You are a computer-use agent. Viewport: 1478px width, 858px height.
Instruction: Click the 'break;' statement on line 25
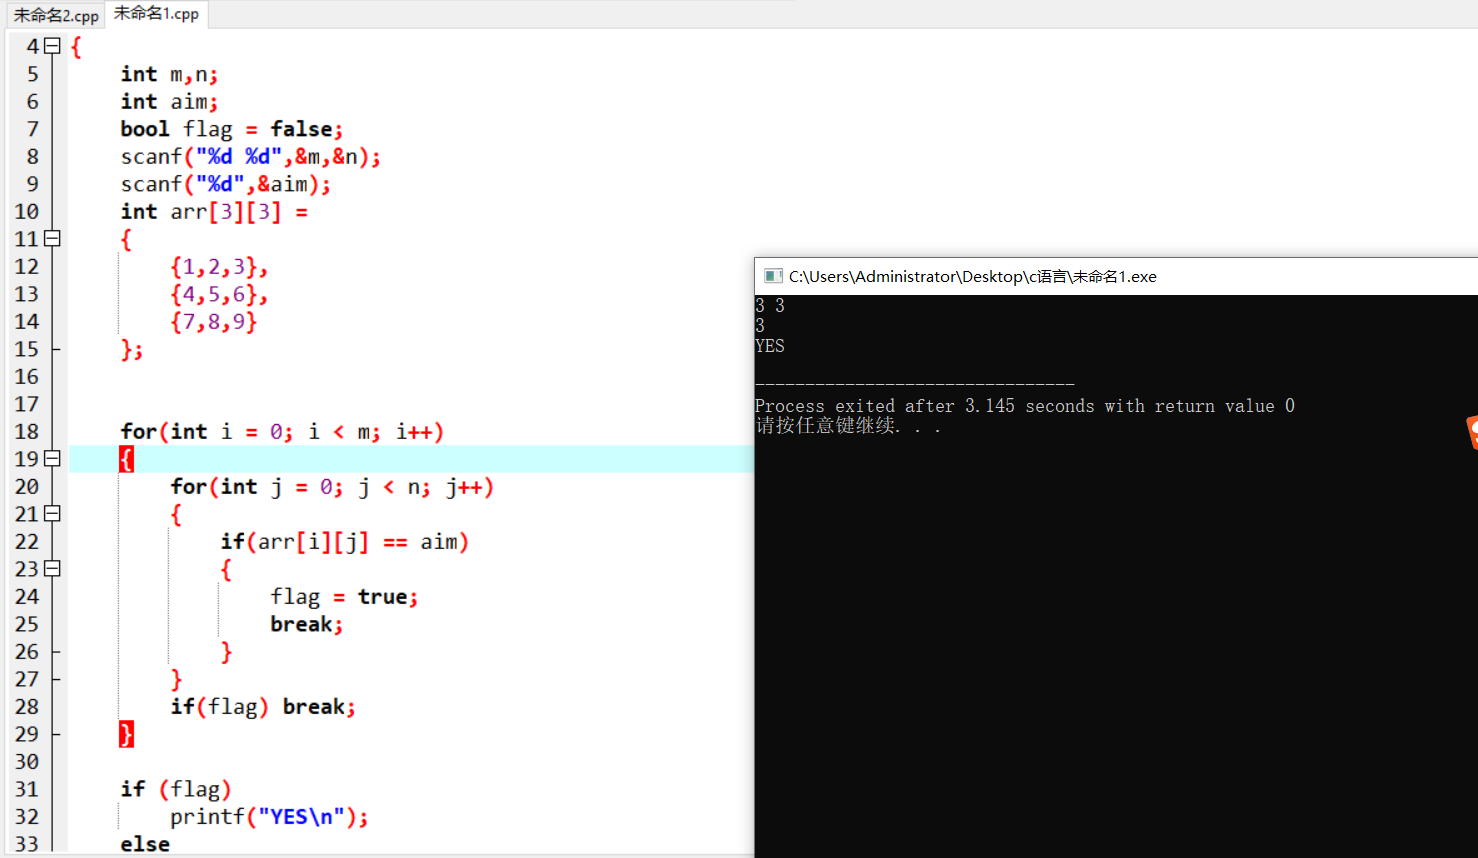pos(307,625)
